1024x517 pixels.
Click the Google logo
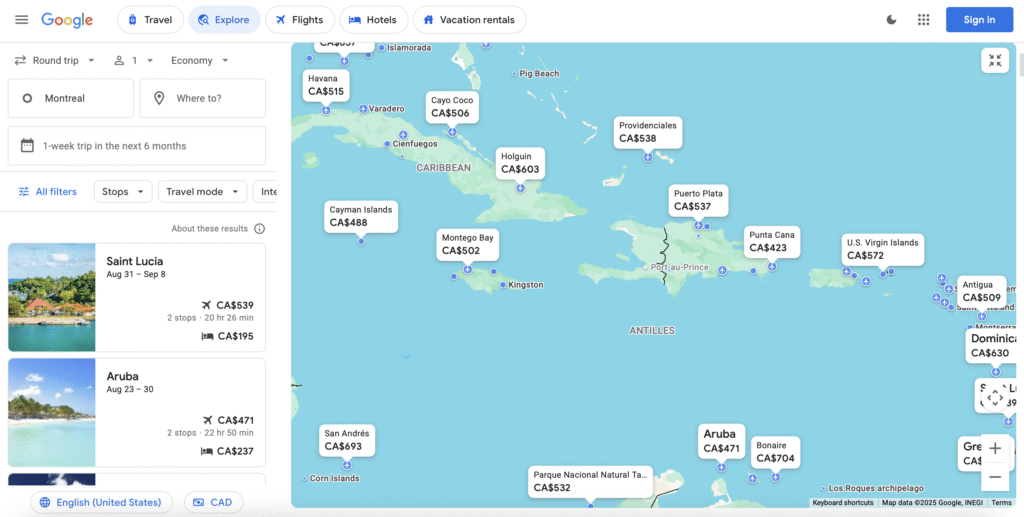tap(67, 20)
